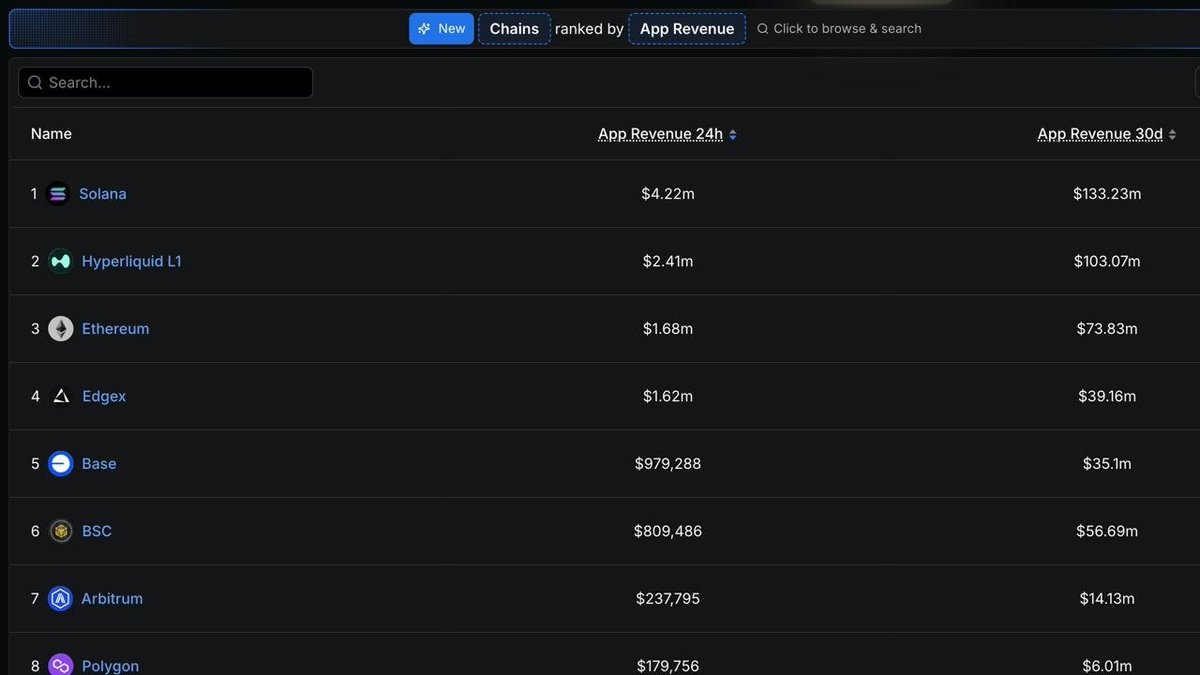This screenshot has height=675, width=1200.
Task: Click the Hyperliquid L1 logo icon
Action: [x=58, y=261]
